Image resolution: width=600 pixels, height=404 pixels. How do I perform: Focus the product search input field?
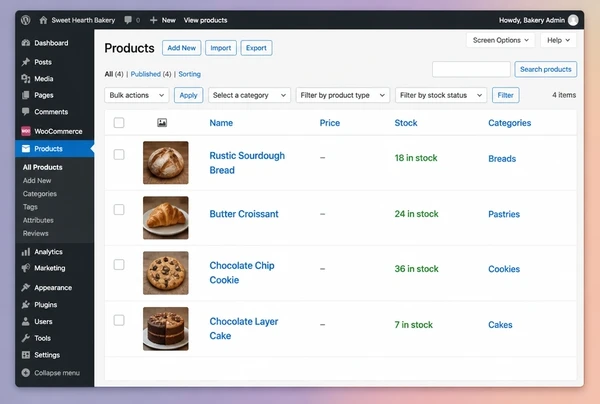471,69
